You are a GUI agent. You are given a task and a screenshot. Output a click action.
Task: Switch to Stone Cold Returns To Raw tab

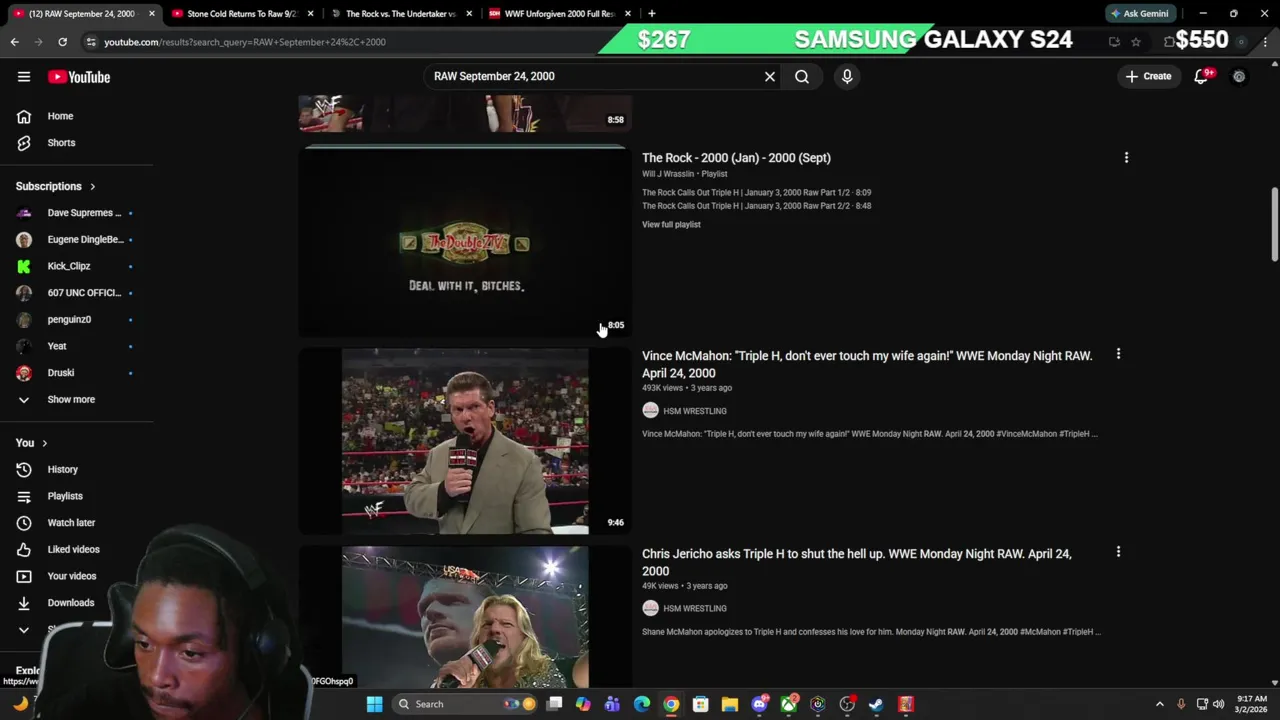coord(242,14)
